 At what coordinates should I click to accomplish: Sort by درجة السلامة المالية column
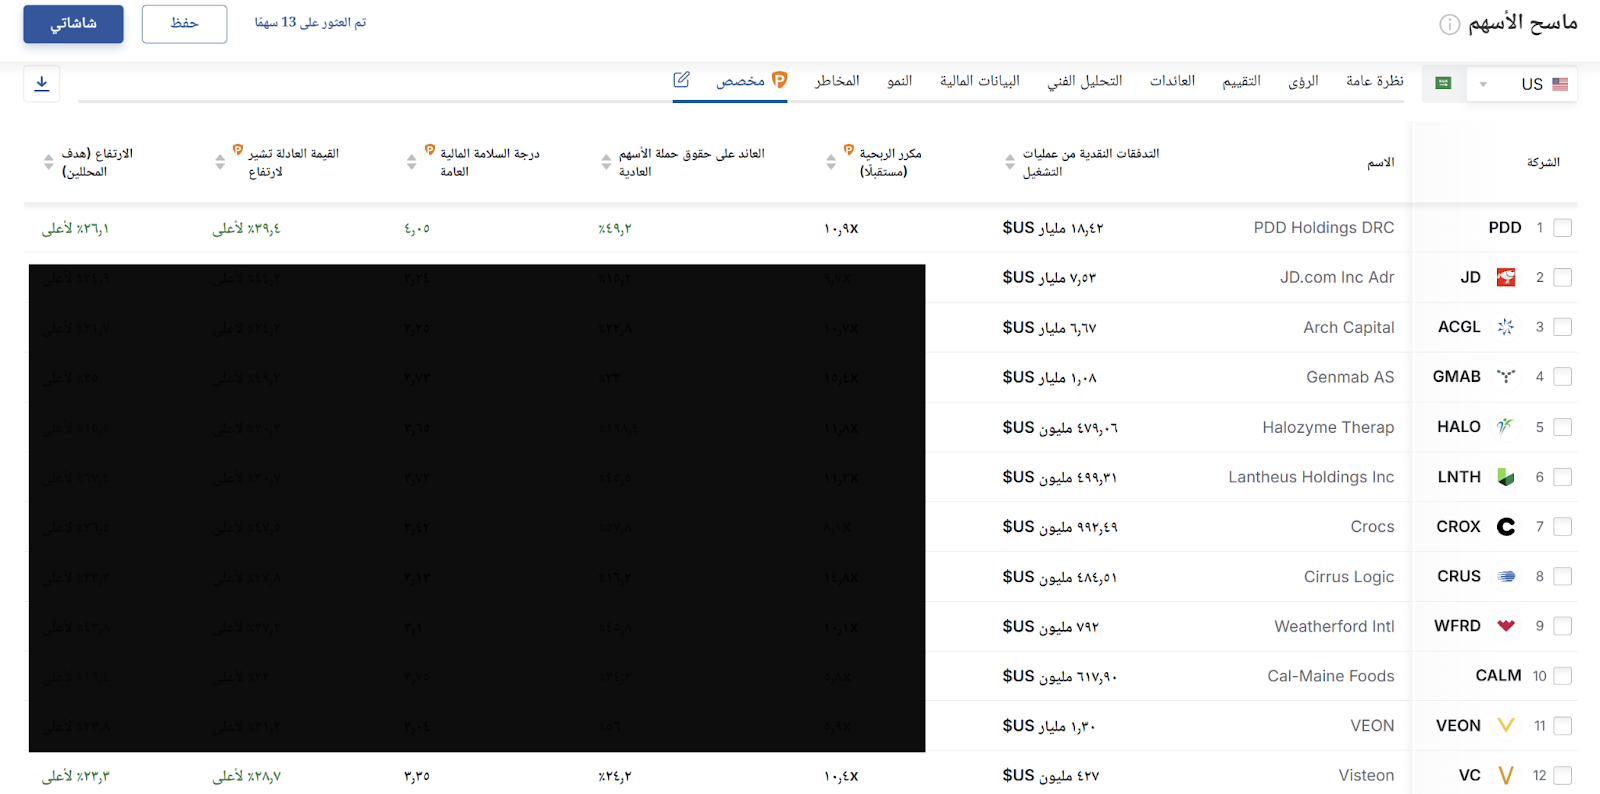pyautogui.click(x=411, y=162)
